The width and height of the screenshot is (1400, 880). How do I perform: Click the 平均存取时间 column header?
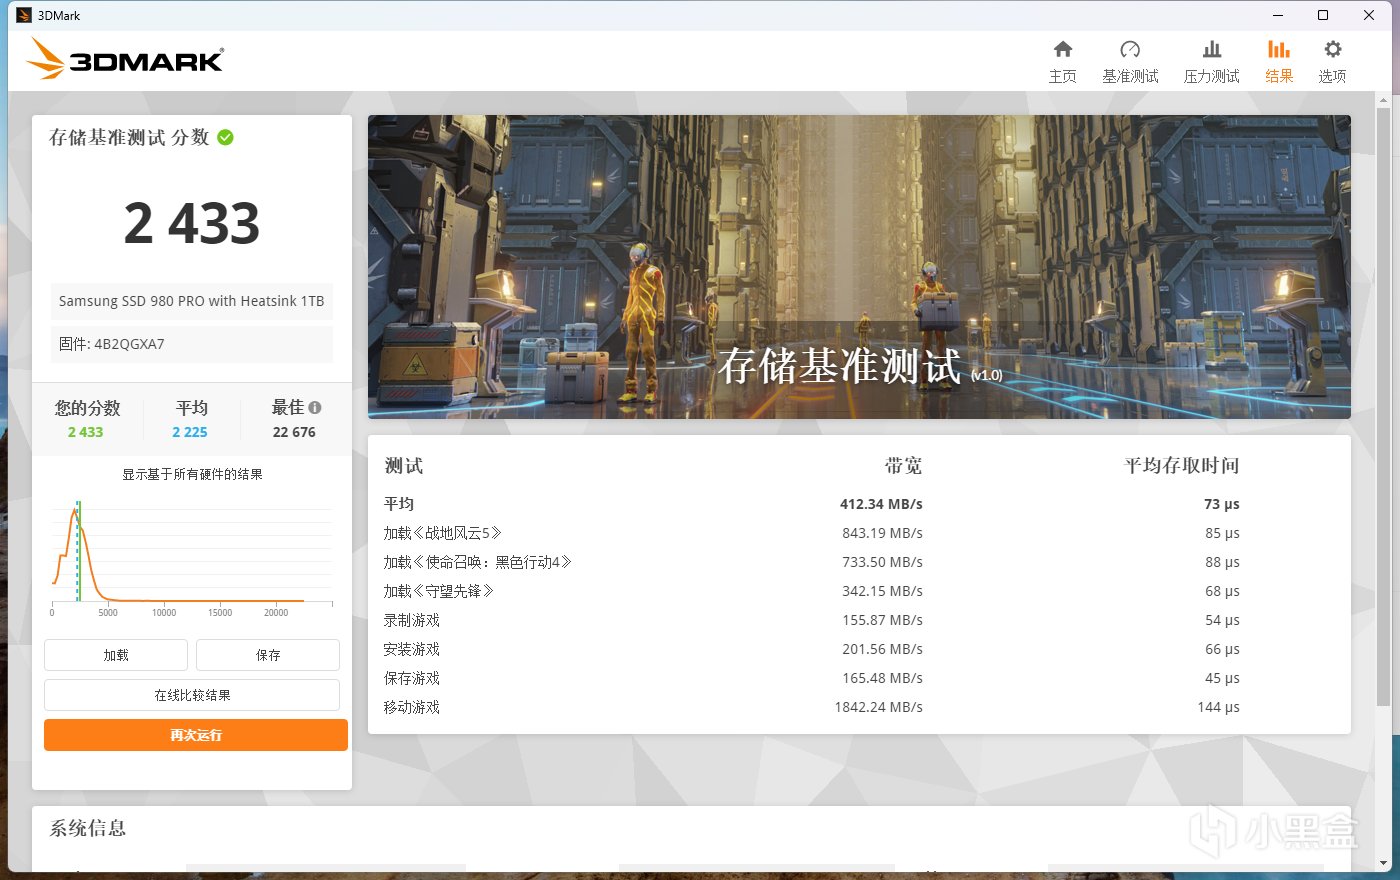[1182, 466]
